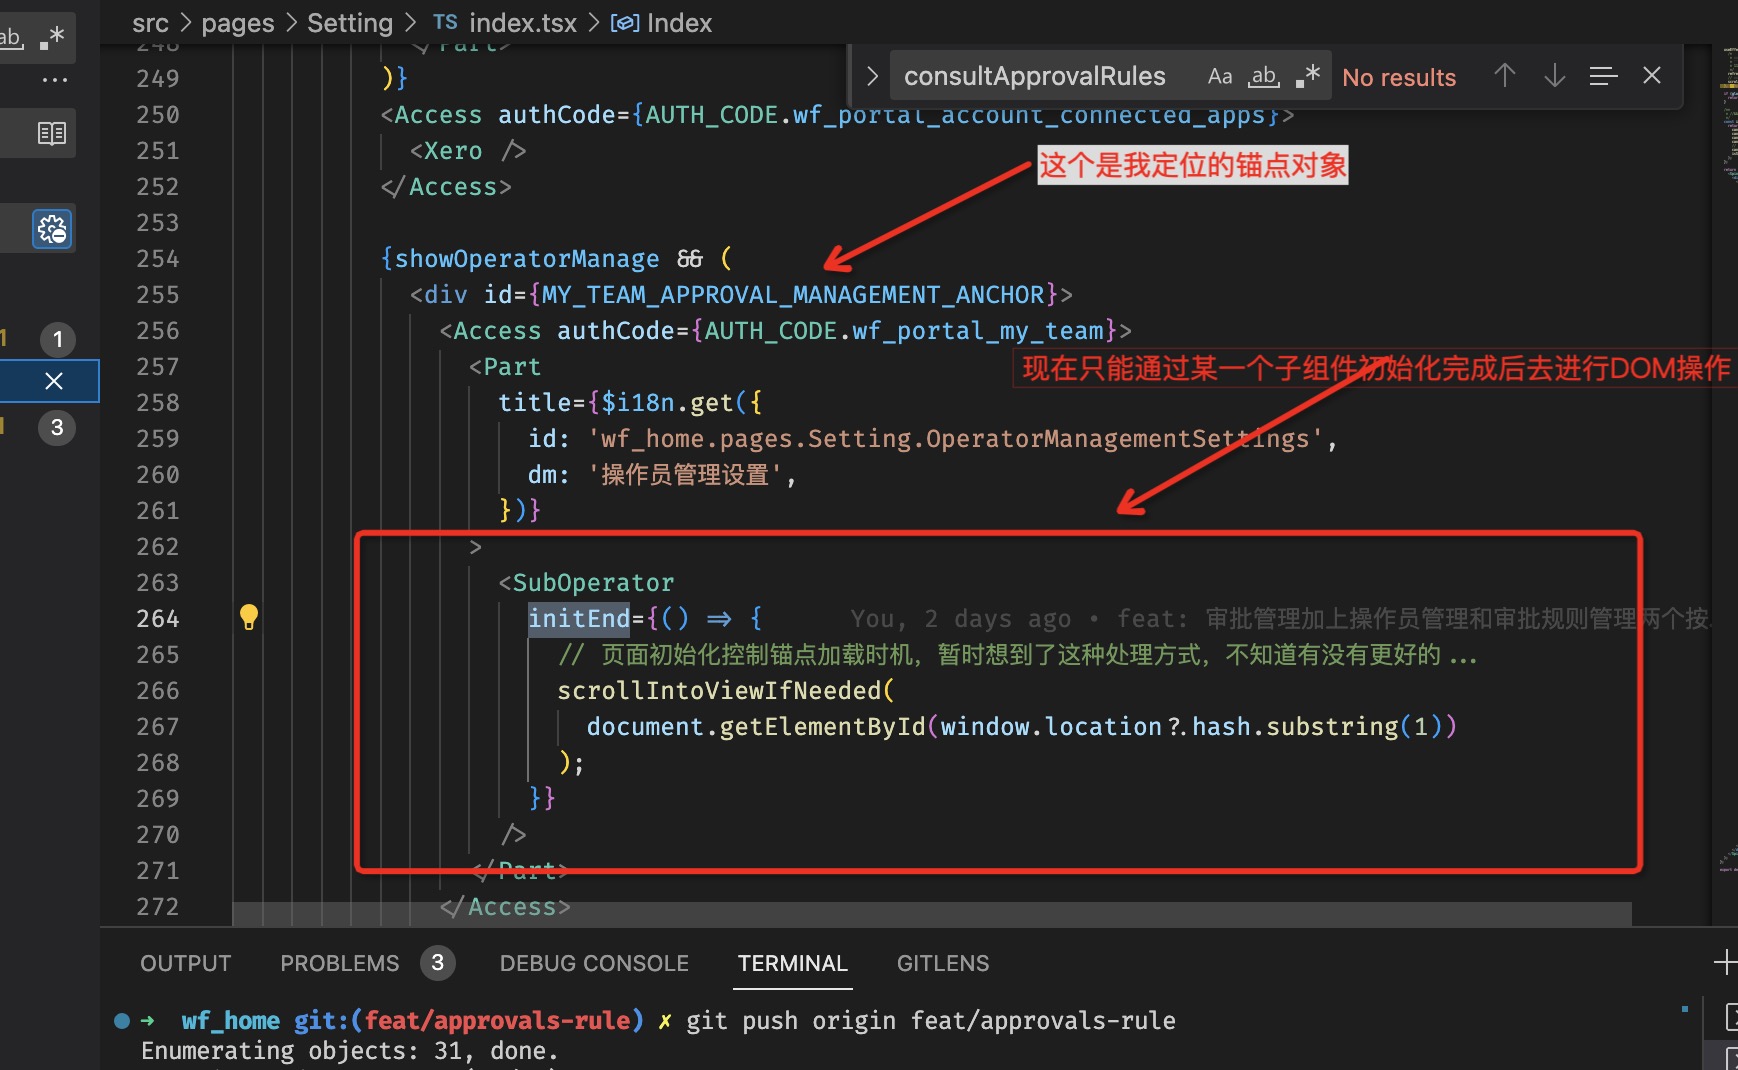This screenshot has height=1070, width=1738.
Task: Toggle Find in Selection icon
Action: click(x=1603, y=76)
